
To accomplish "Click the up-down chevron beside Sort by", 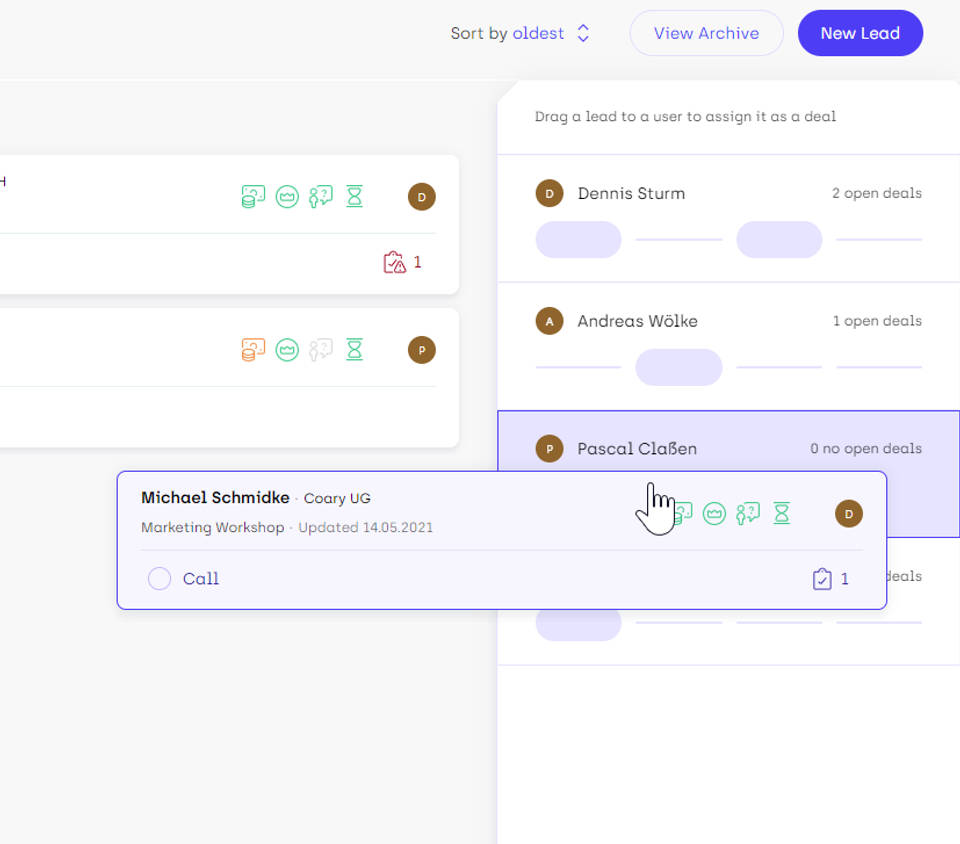I will pyautogui.click(x=583, y=33).
